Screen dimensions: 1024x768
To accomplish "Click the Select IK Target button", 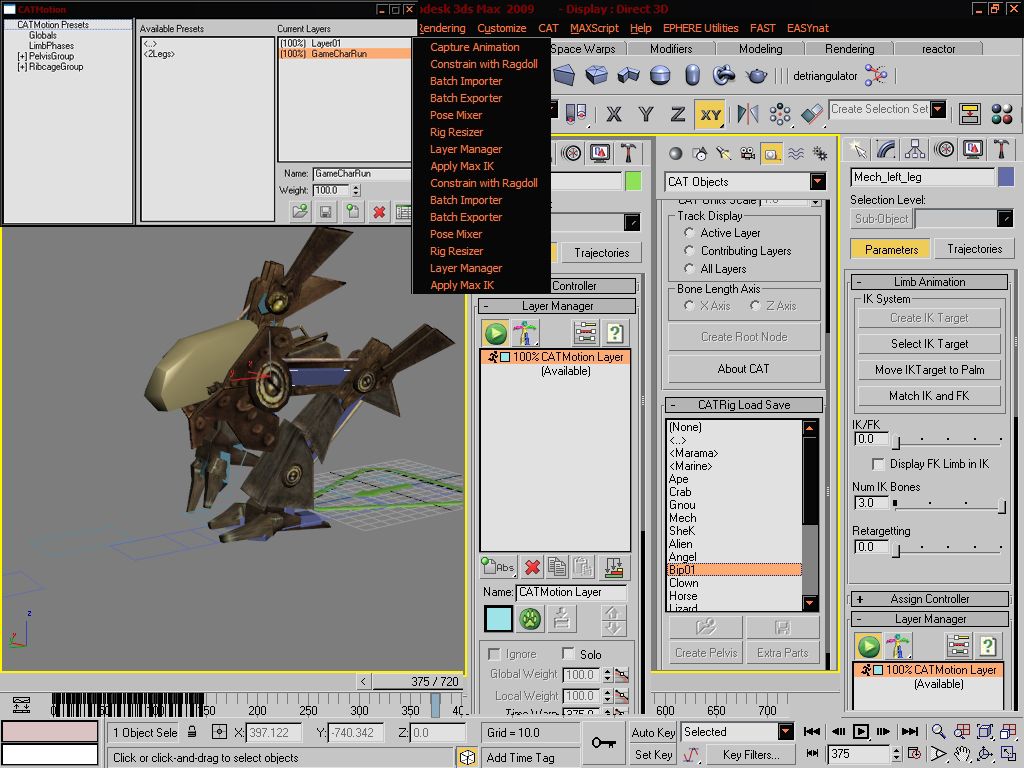I will click(x=929, y=344).
